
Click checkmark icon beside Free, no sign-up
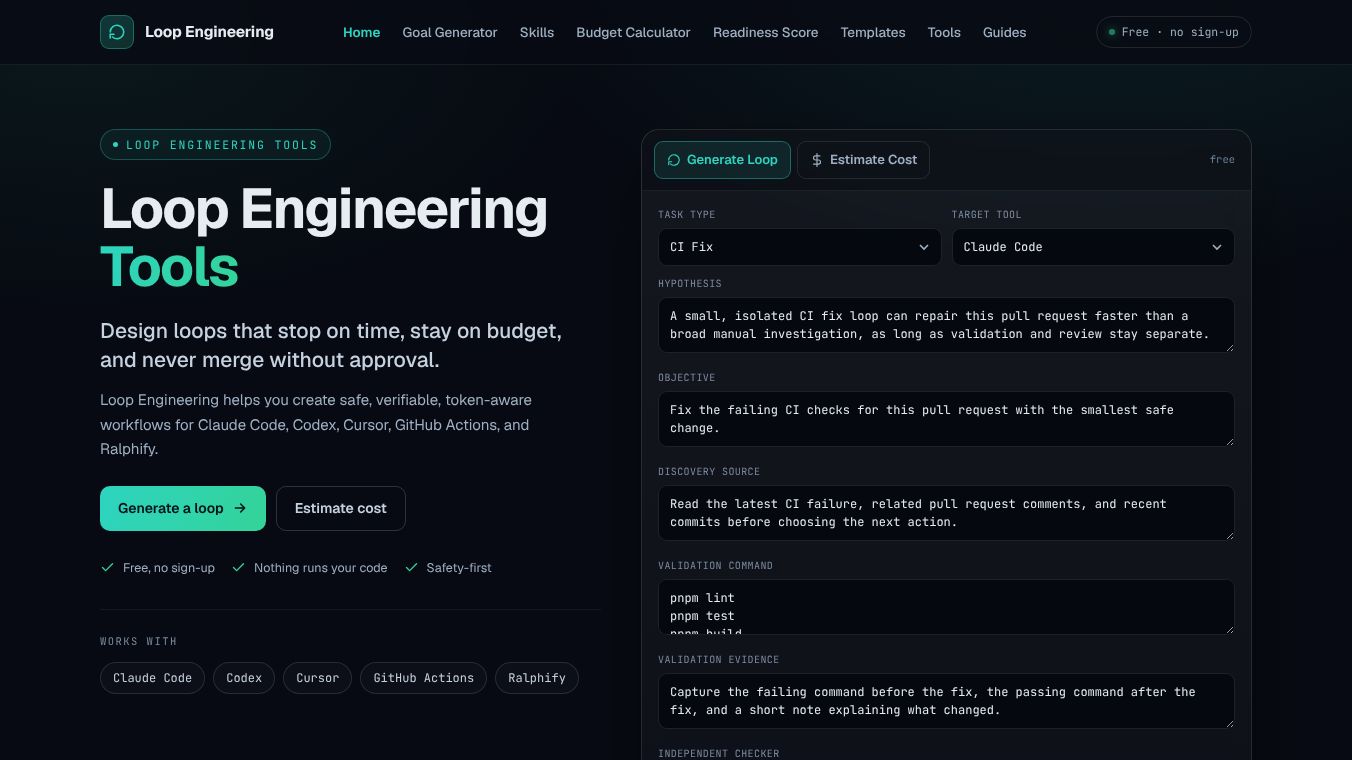tap(107, 567)
